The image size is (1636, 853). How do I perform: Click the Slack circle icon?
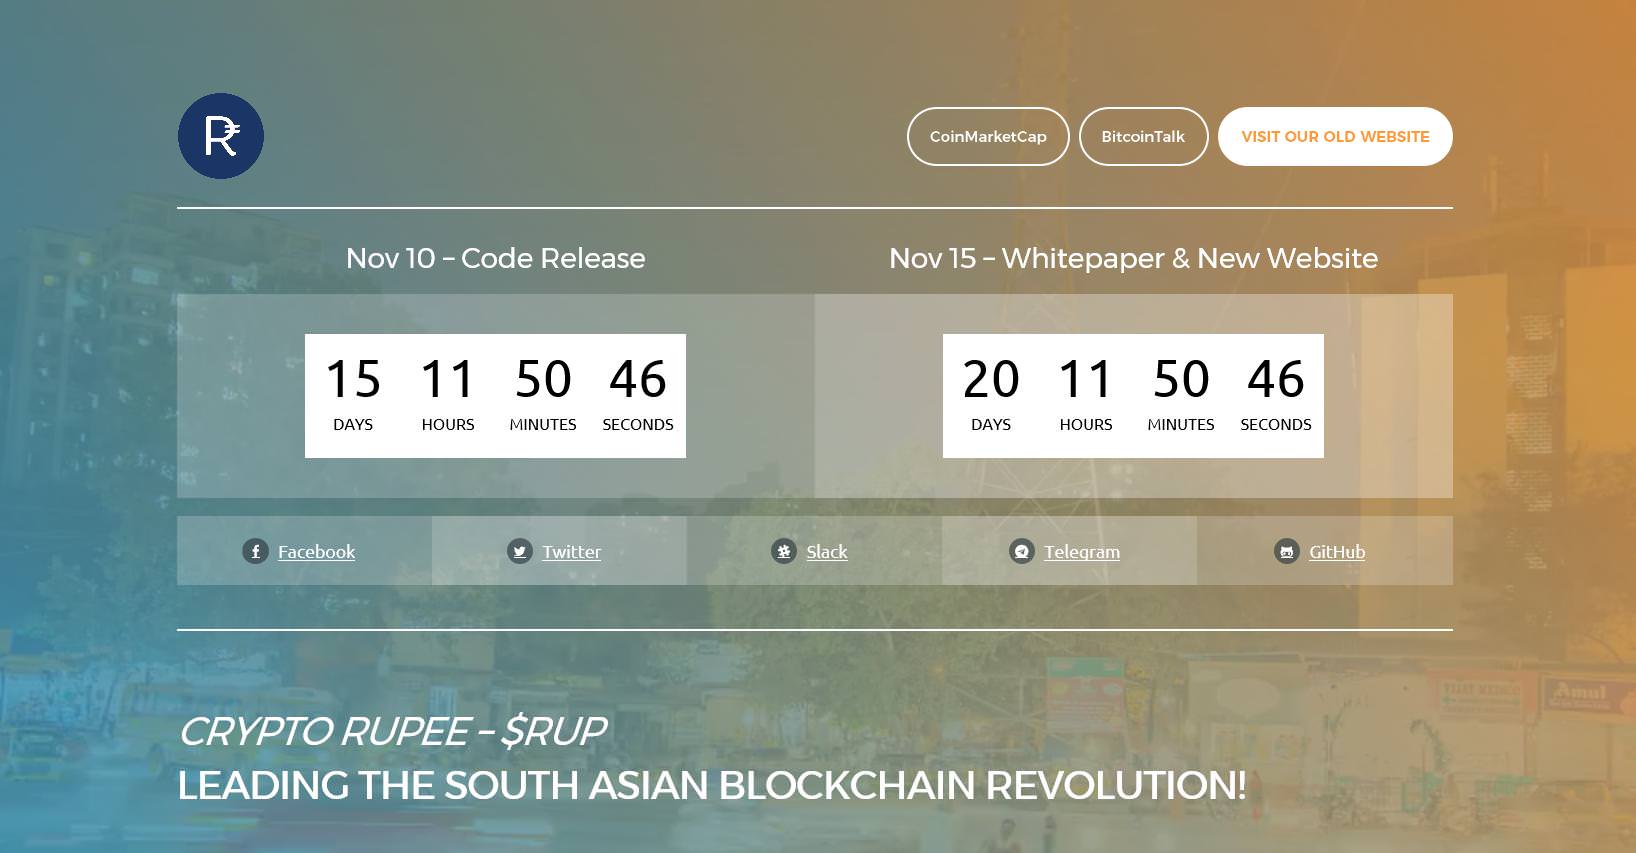[784, 551]
